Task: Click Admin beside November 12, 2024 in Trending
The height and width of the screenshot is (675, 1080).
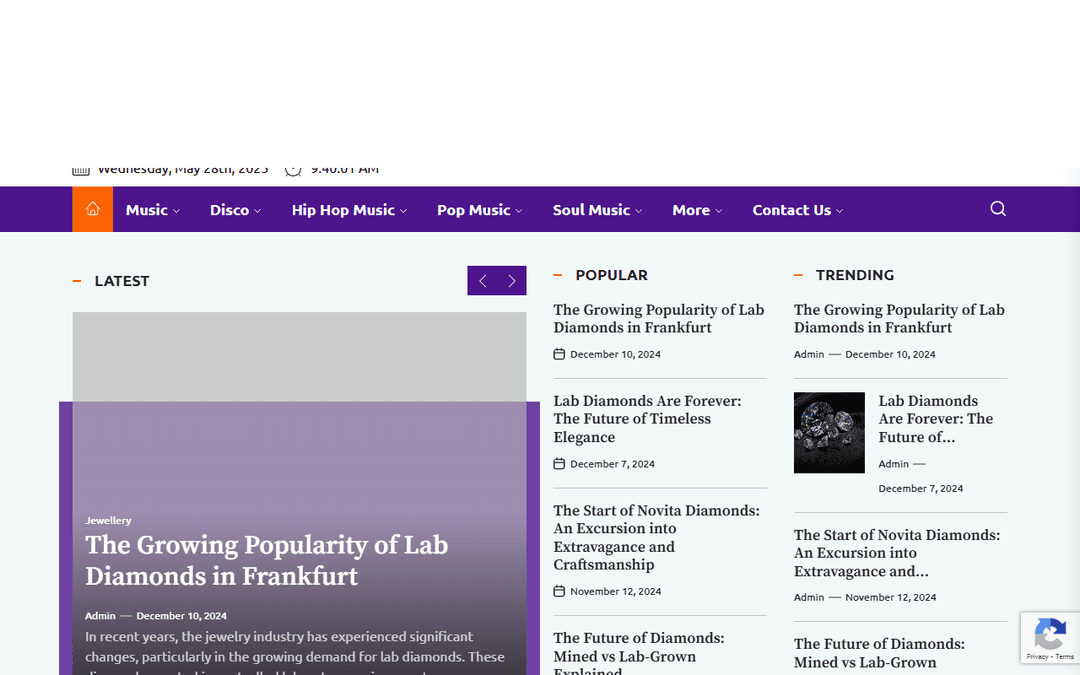Action: 809,597
